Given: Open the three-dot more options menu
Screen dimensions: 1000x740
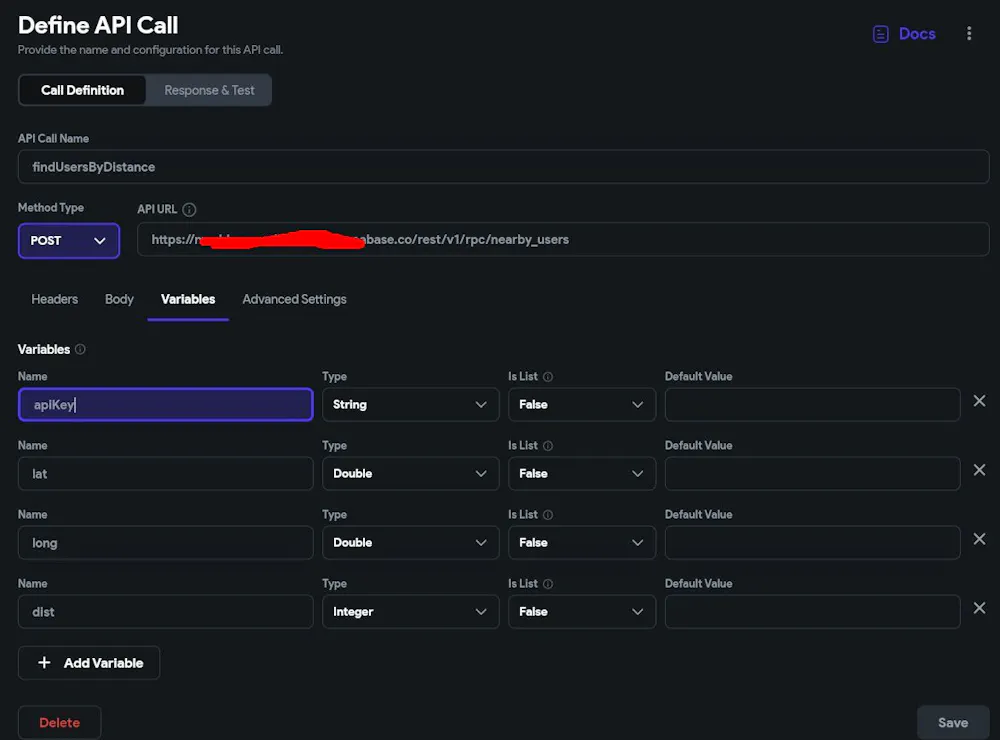Looking at the screenshot, I should pos(969,34).
